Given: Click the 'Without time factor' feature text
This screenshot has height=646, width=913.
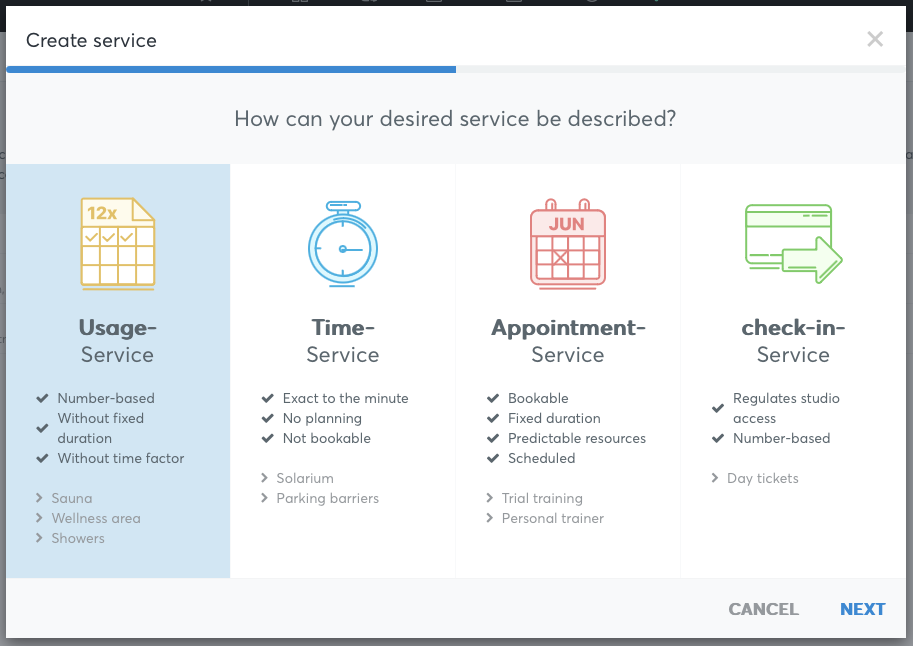Looking at the screenshot, I should [121, 458].
